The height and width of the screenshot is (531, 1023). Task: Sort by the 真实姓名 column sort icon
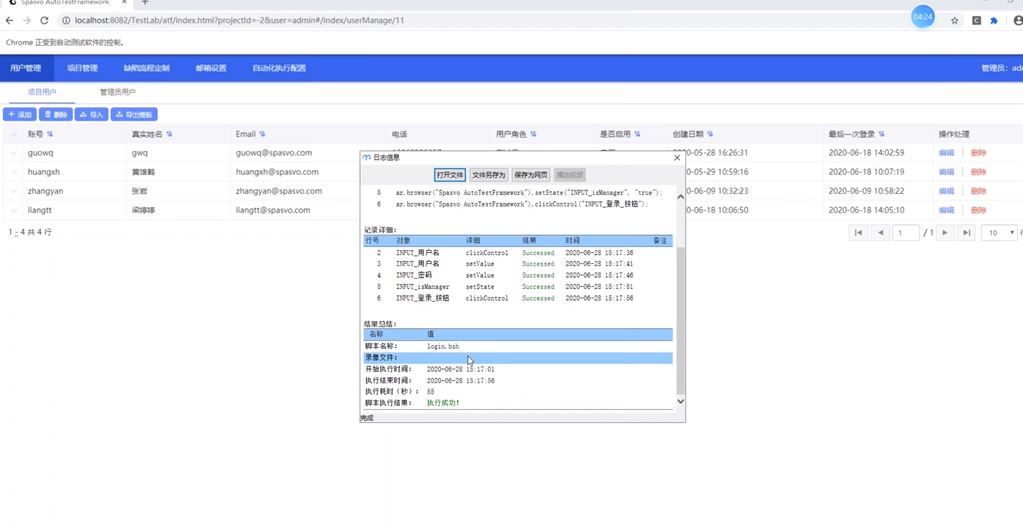169,134
